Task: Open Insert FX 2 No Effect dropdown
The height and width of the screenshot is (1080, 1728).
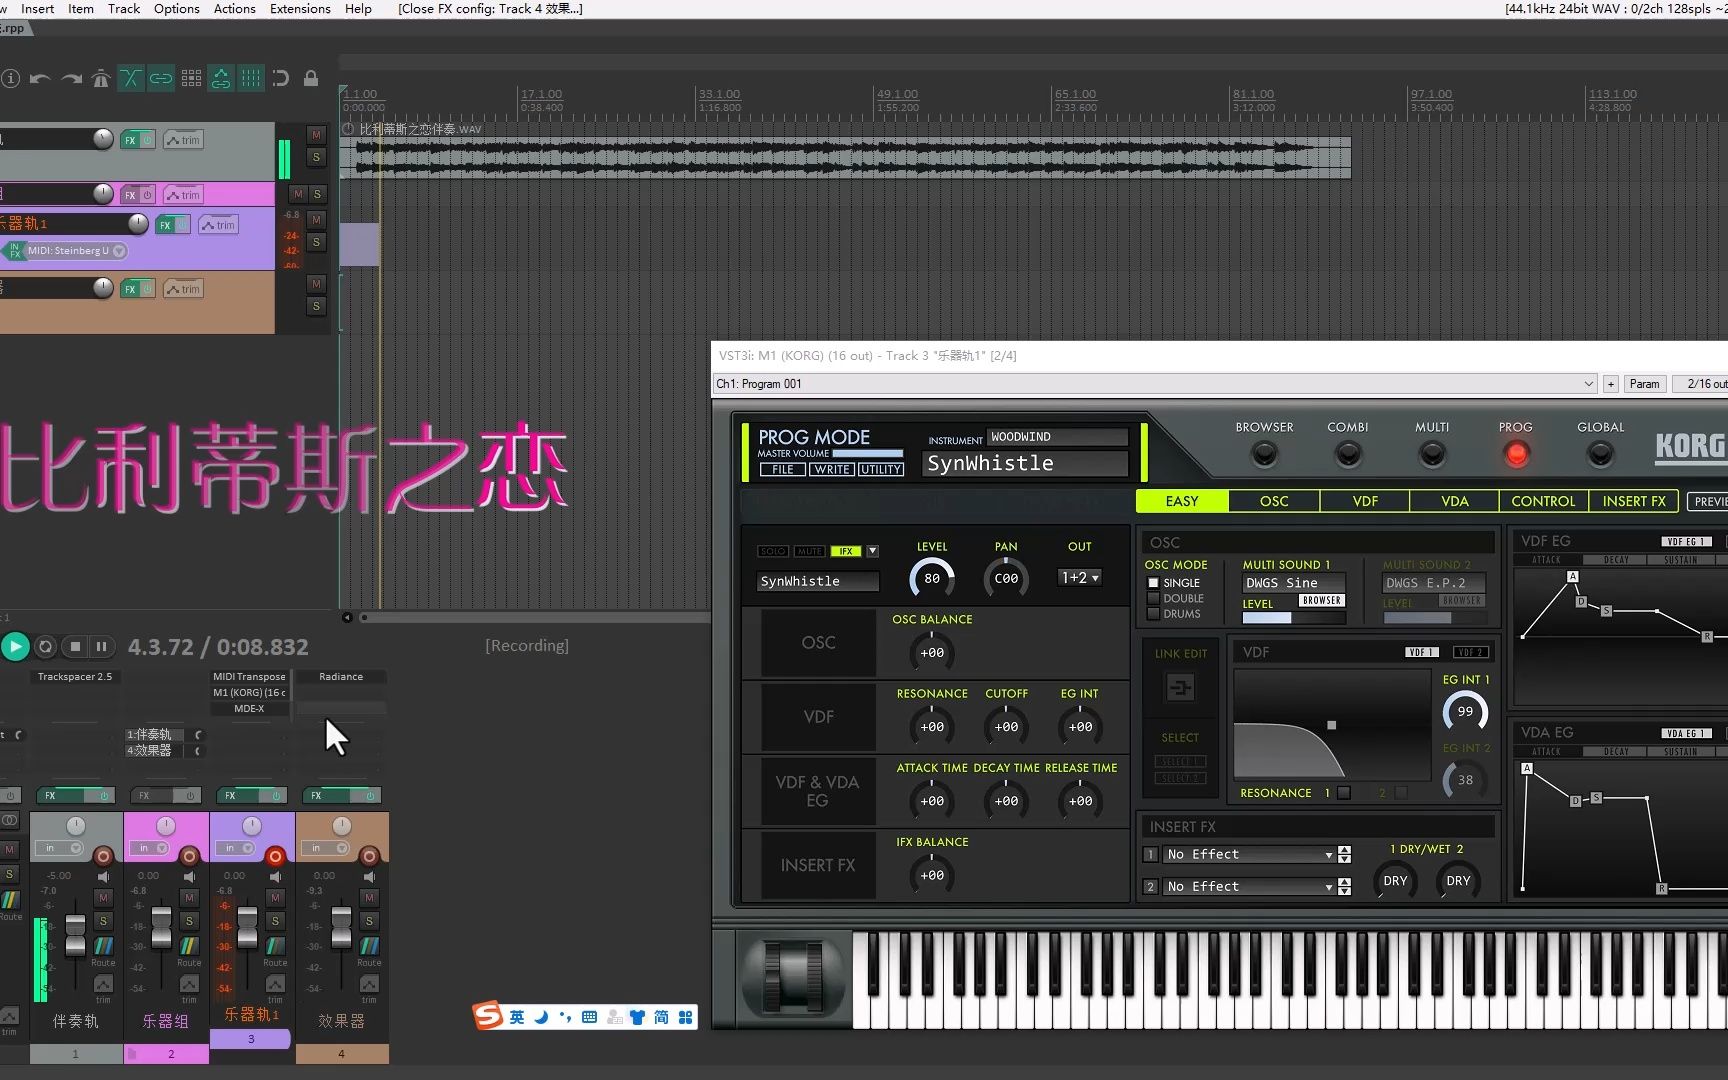Action: coord(1250,887)
